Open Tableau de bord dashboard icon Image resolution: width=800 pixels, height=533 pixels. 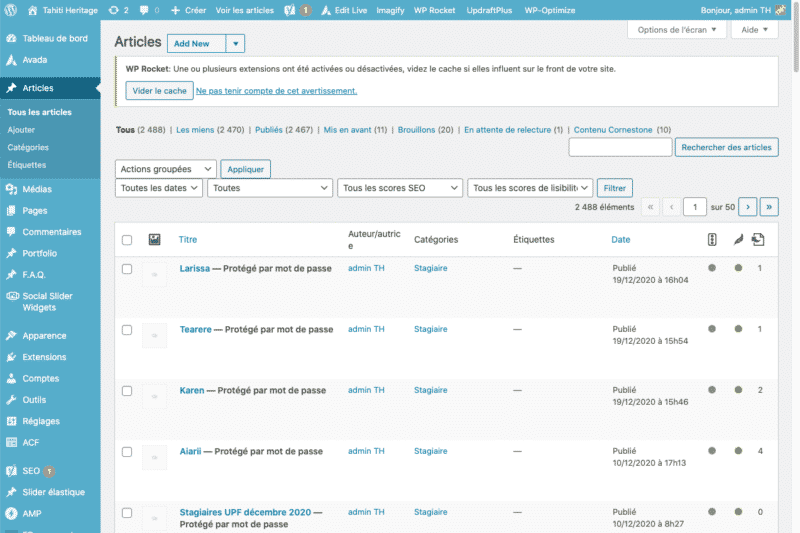[x=11, y=38]
